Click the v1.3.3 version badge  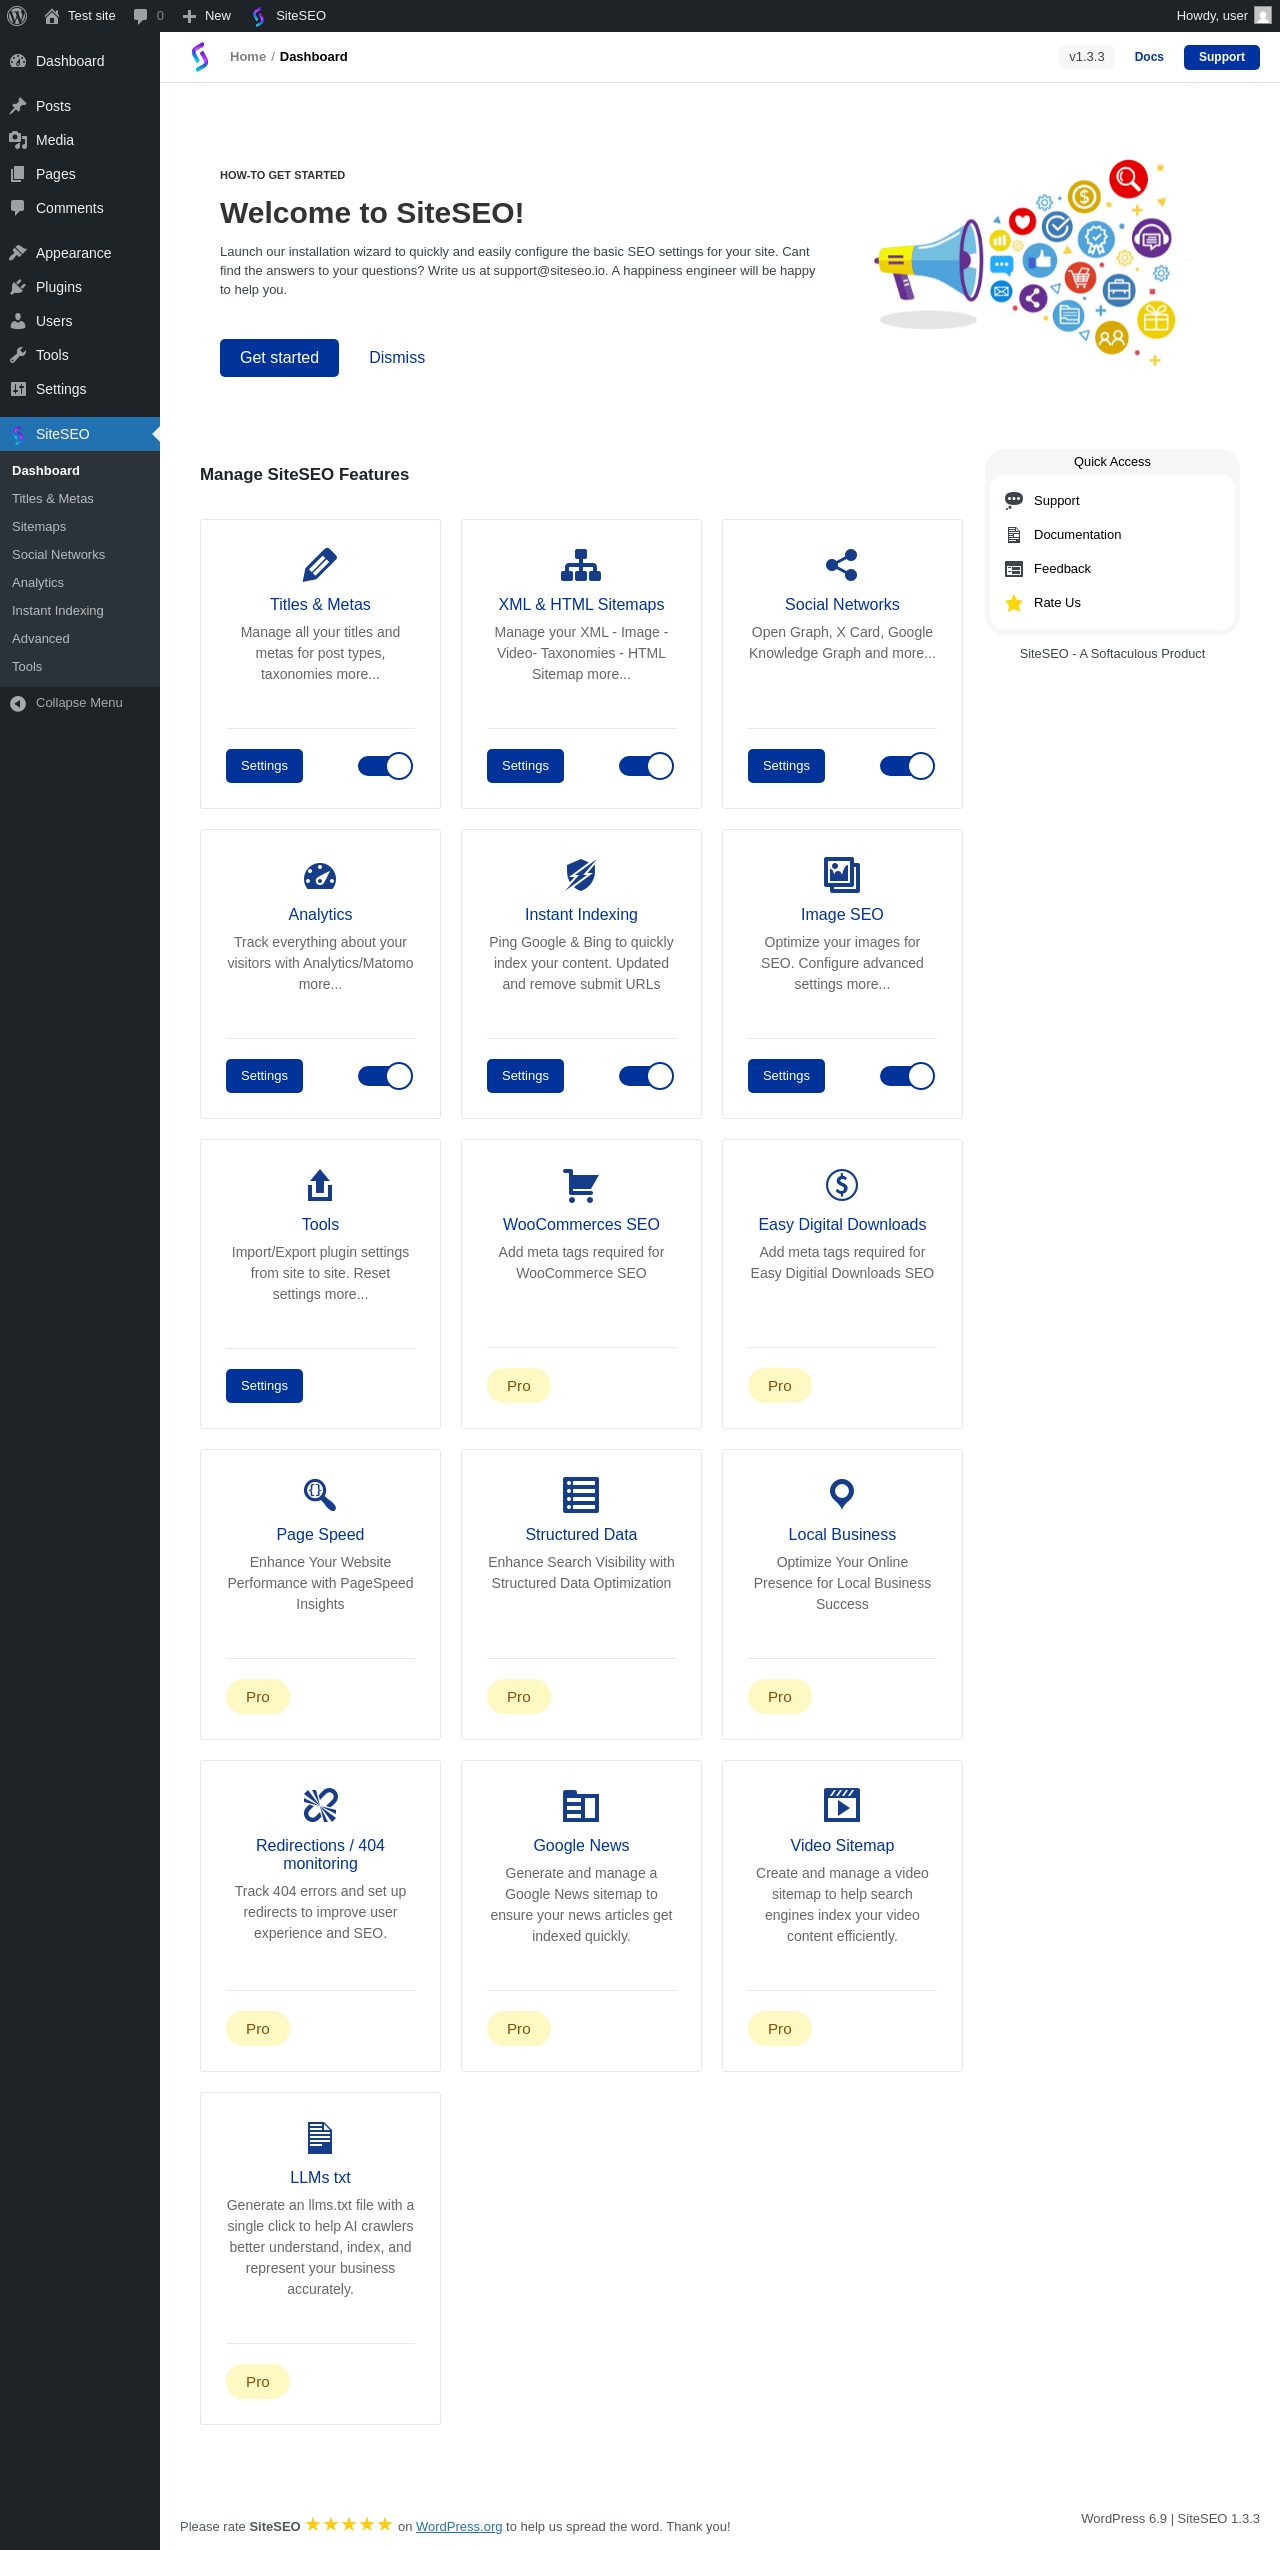[1087, 57]
